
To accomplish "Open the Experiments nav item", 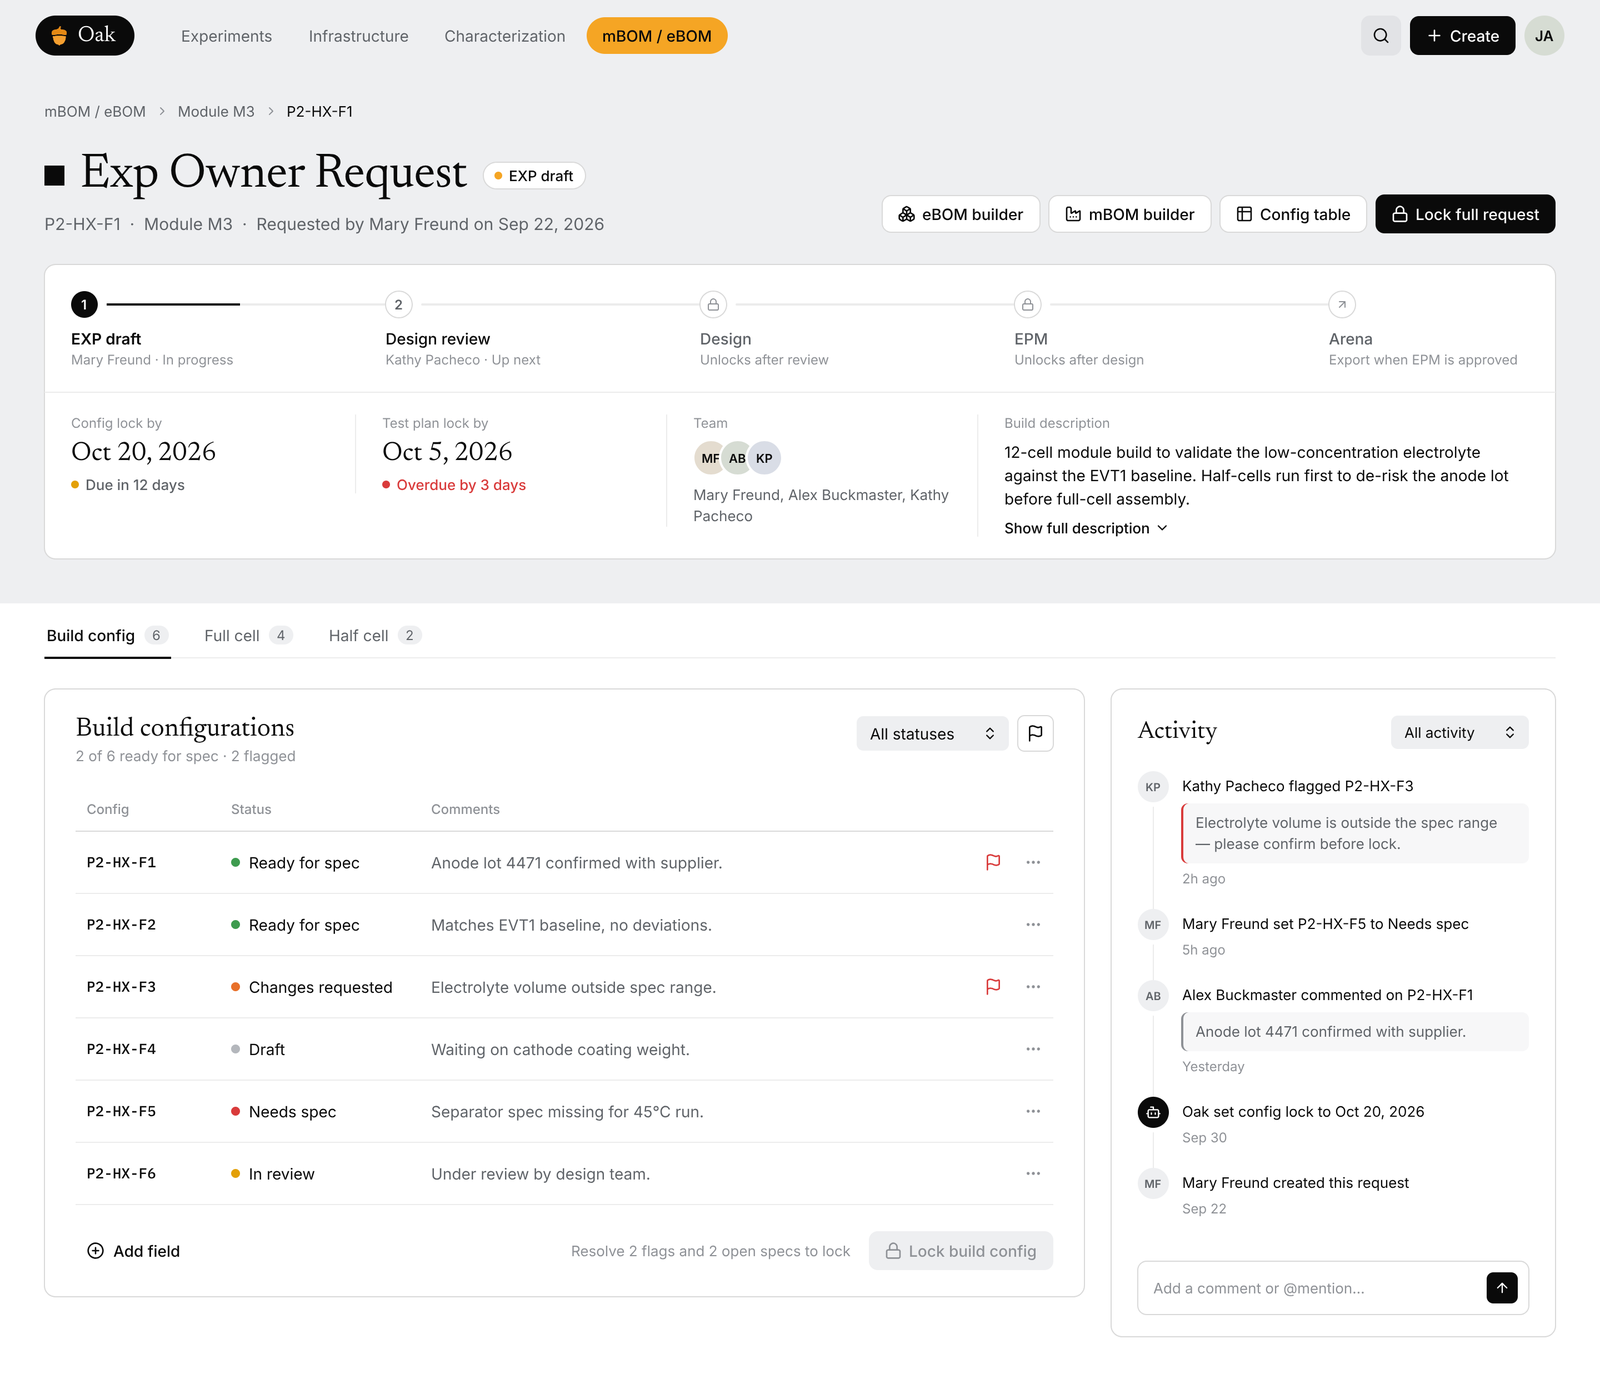I will click(226, 36).
